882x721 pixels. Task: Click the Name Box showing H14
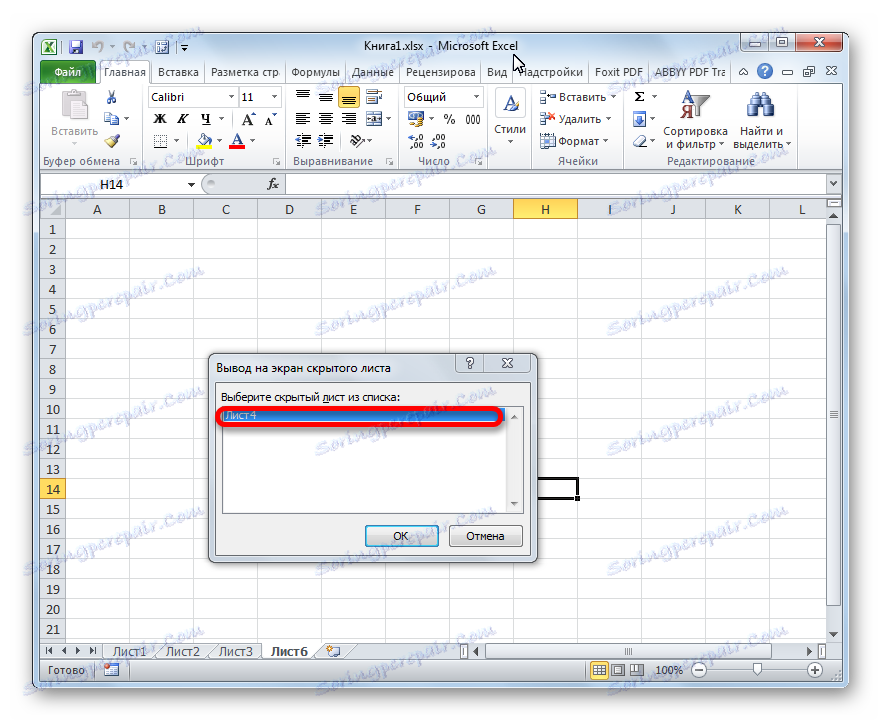click(x=111, y=184)
